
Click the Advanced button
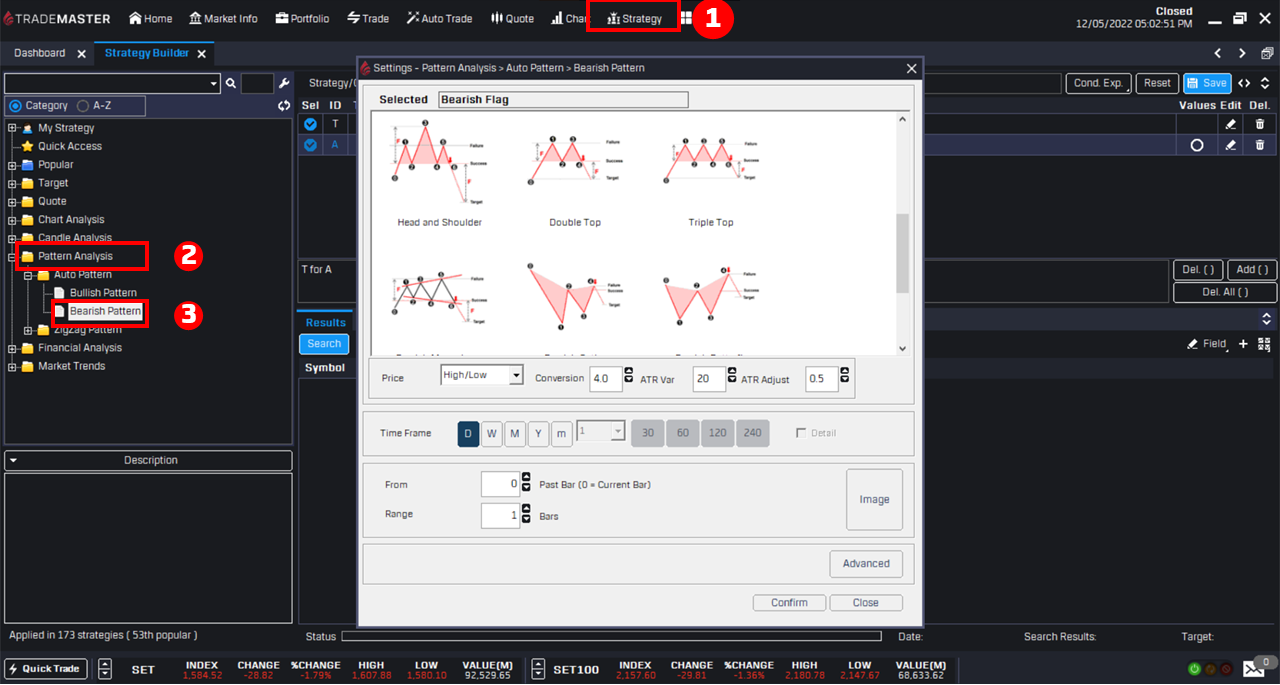pyautogui.click(x=865, y=564)
